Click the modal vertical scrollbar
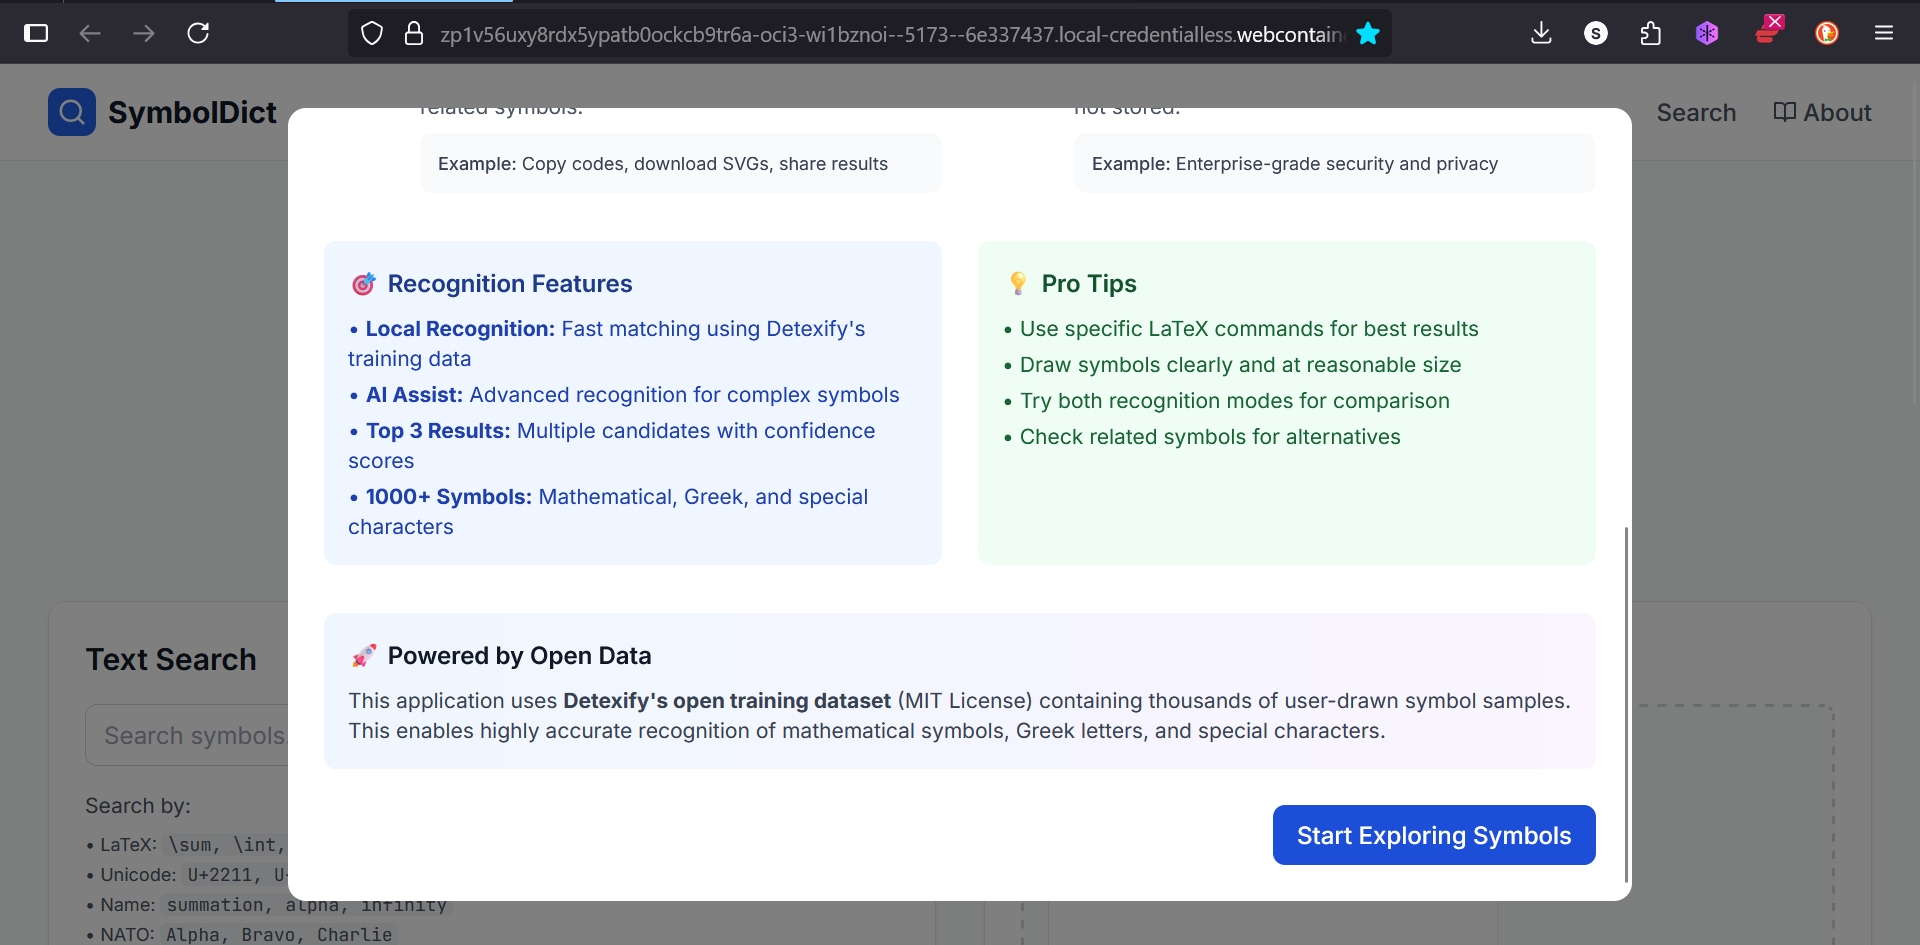Image resolution: width=1920 pixels, height=945 pixels. pyautogui.click(x=1627, y=704)
